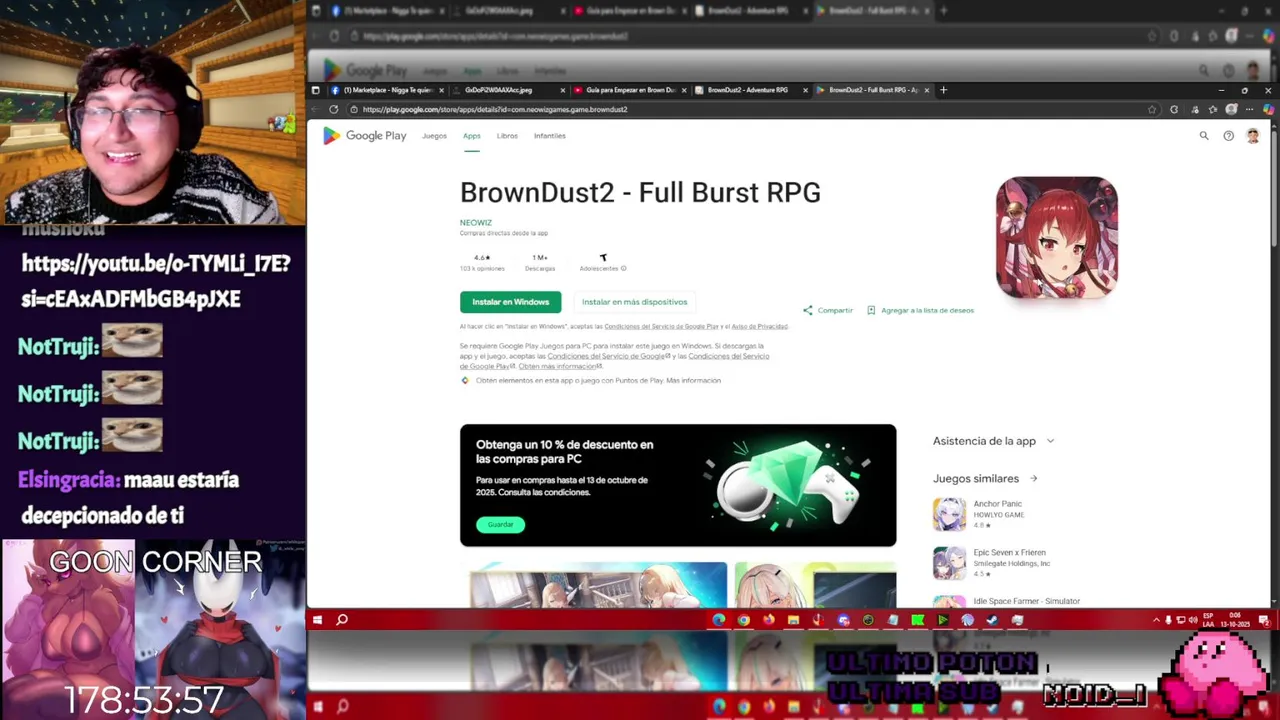The width and height of the screenshot is (1280, 720).
Task: Open the first app screenshot thumbnail
Action: click(598, 585)
